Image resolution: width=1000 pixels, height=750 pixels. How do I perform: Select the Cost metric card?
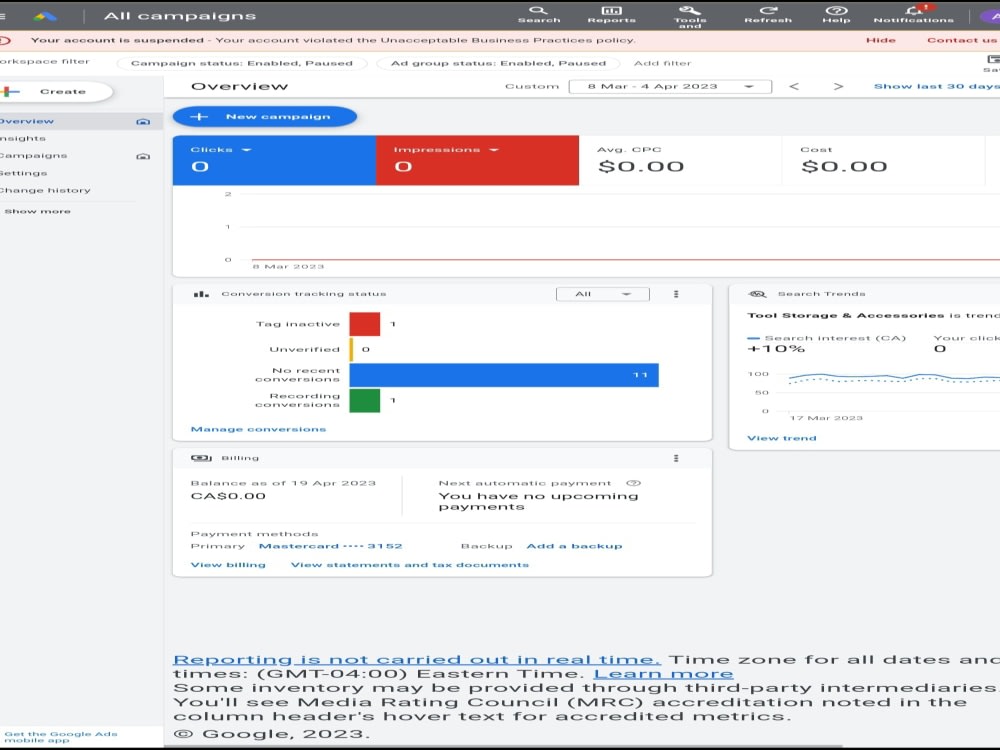coord(883,160)
